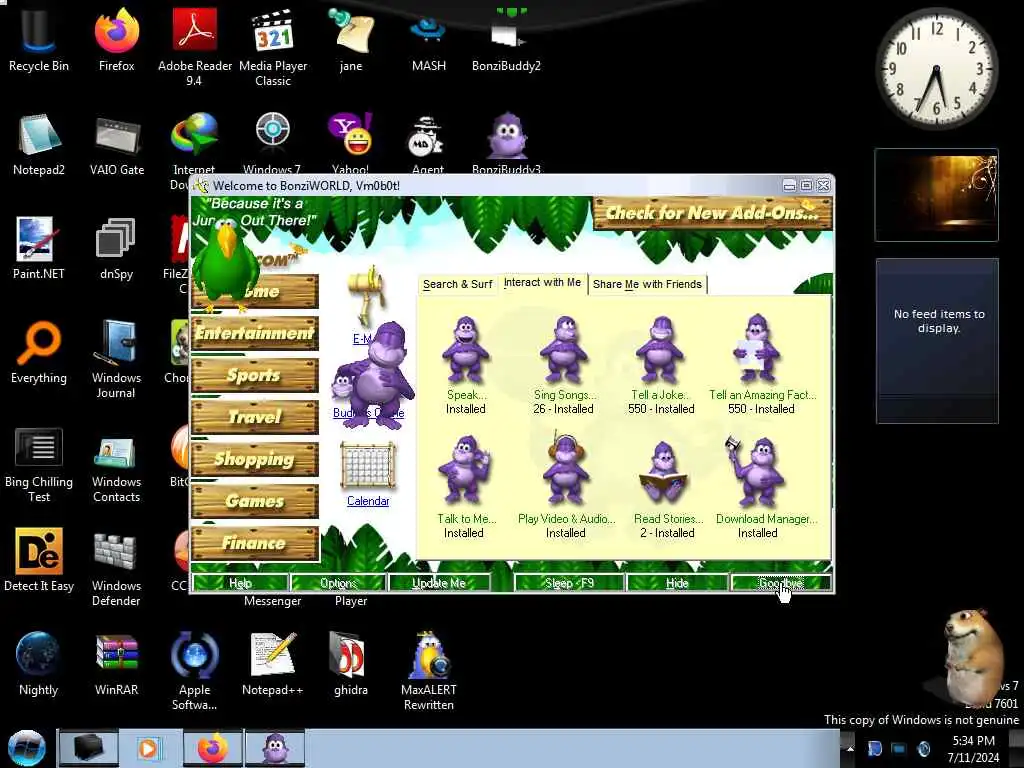Open the Games wooden sign menu
This screenshot has height=768, width=1024.
click(255, 501)
